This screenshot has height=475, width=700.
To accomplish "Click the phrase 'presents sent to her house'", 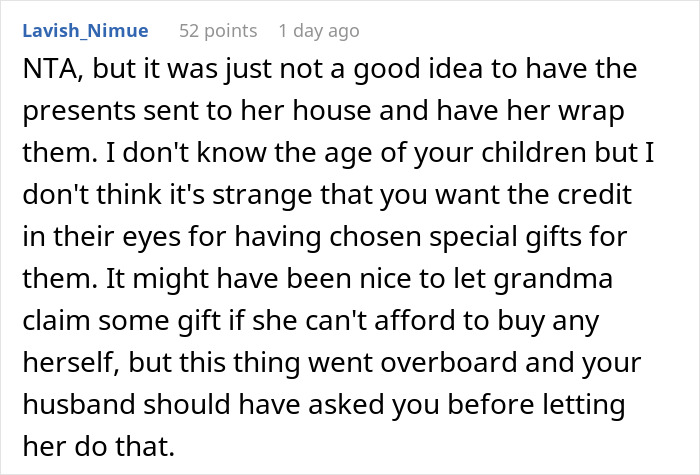I will (197, 111).
